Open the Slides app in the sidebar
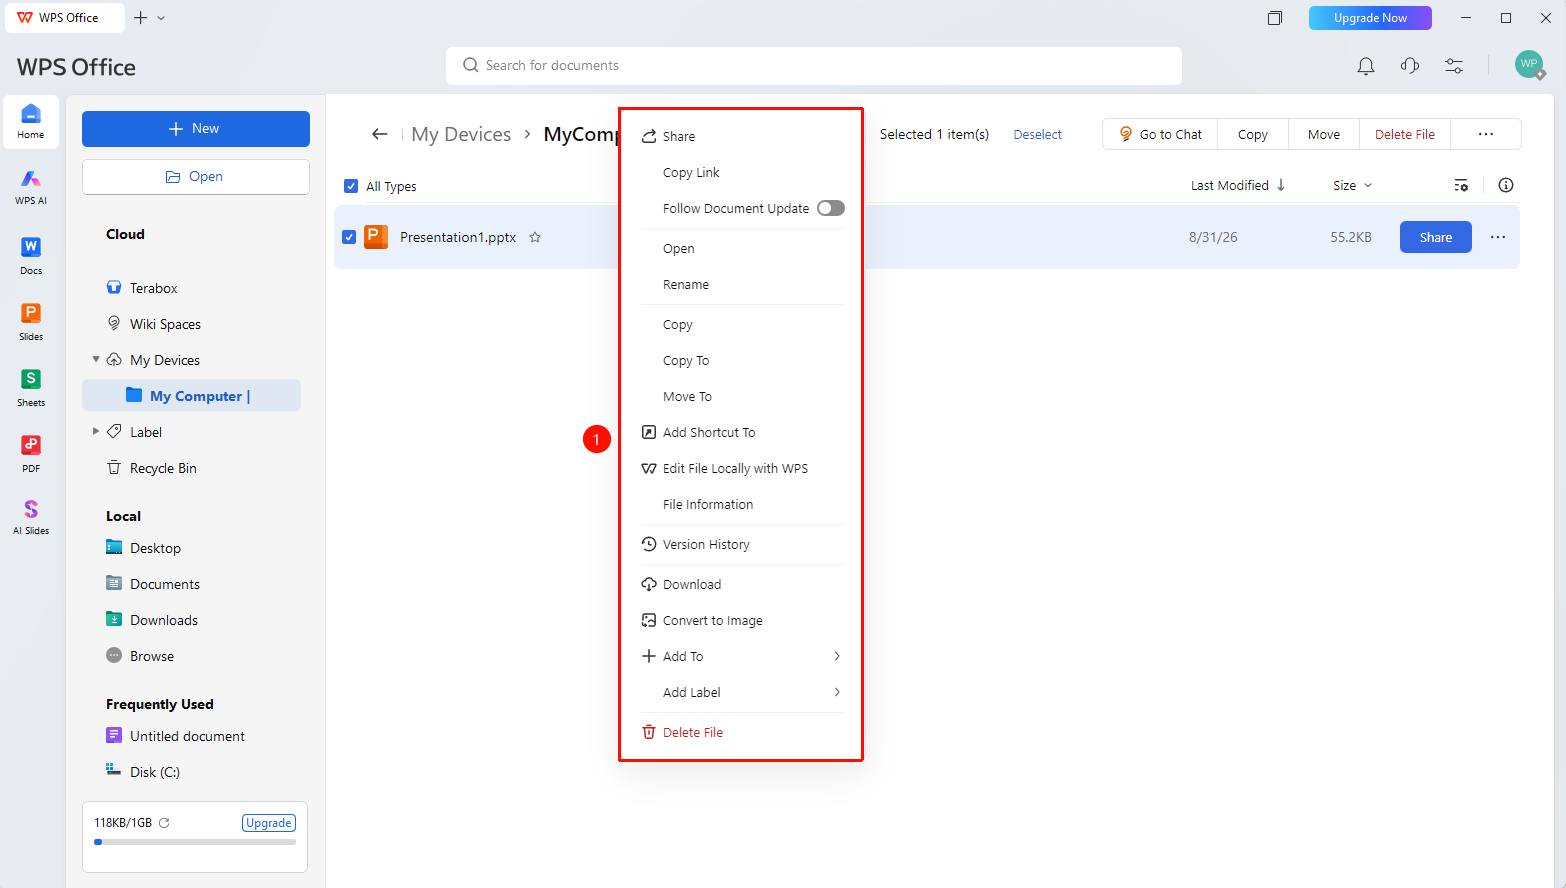1566x888 pixels. point(31,322)
